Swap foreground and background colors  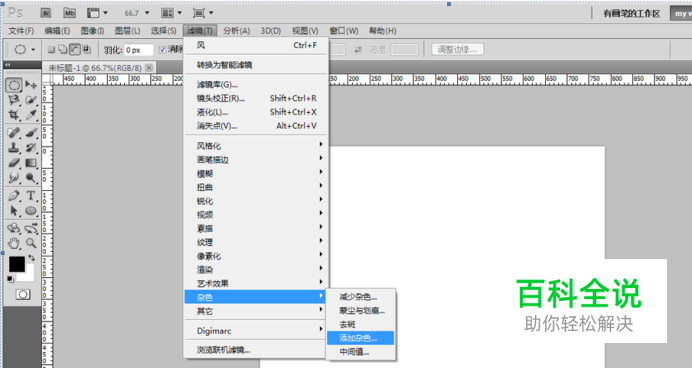pos(31,257)
